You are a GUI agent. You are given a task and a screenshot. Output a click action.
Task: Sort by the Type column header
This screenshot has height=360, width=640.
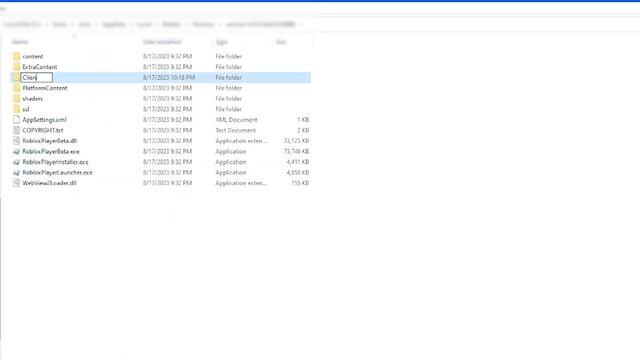tap(222, 42)
